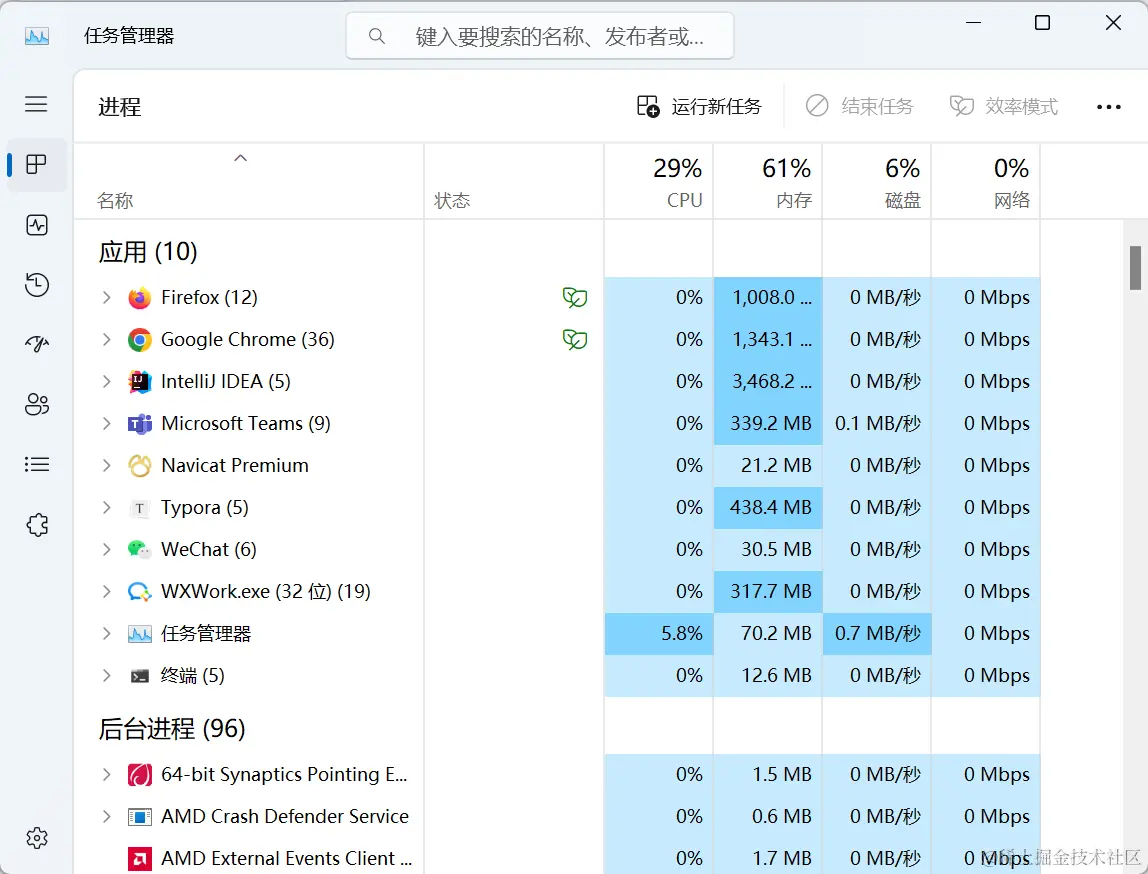
Task: Click the IntelliJ IDEA application icon
Action: (x=139, y=381)
